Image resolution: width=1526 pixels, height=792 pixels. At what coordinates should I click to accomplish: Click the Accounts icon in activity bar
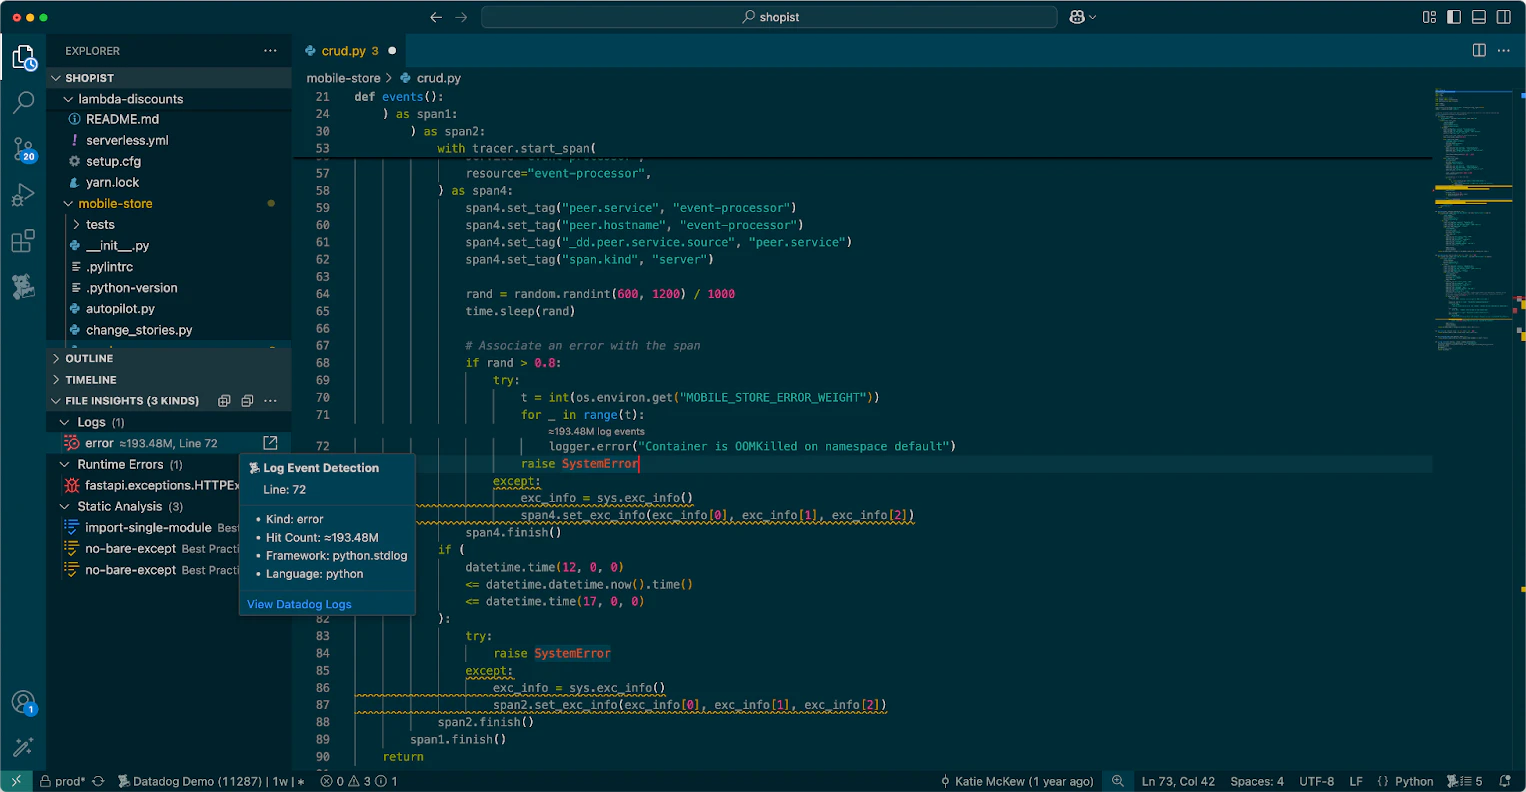click(23, 702)
